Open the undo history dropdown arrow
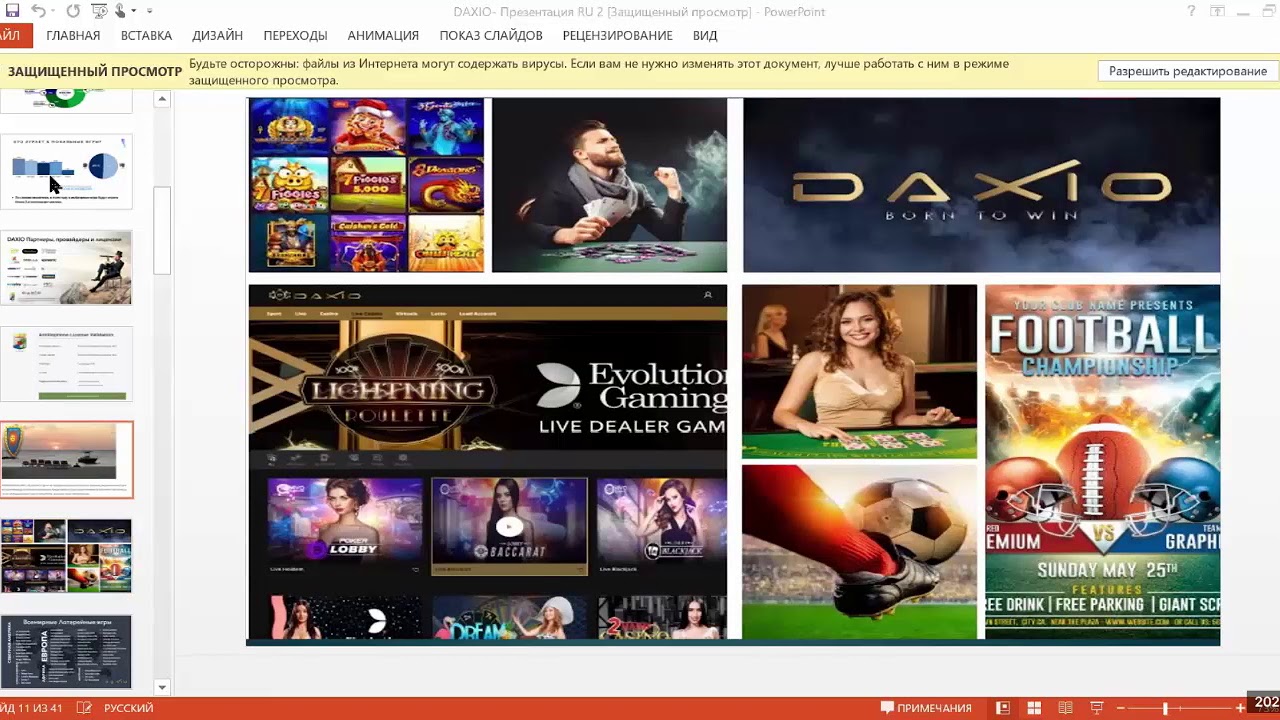Viewport: 1280px width, 720px height. (x=52, y=12)
